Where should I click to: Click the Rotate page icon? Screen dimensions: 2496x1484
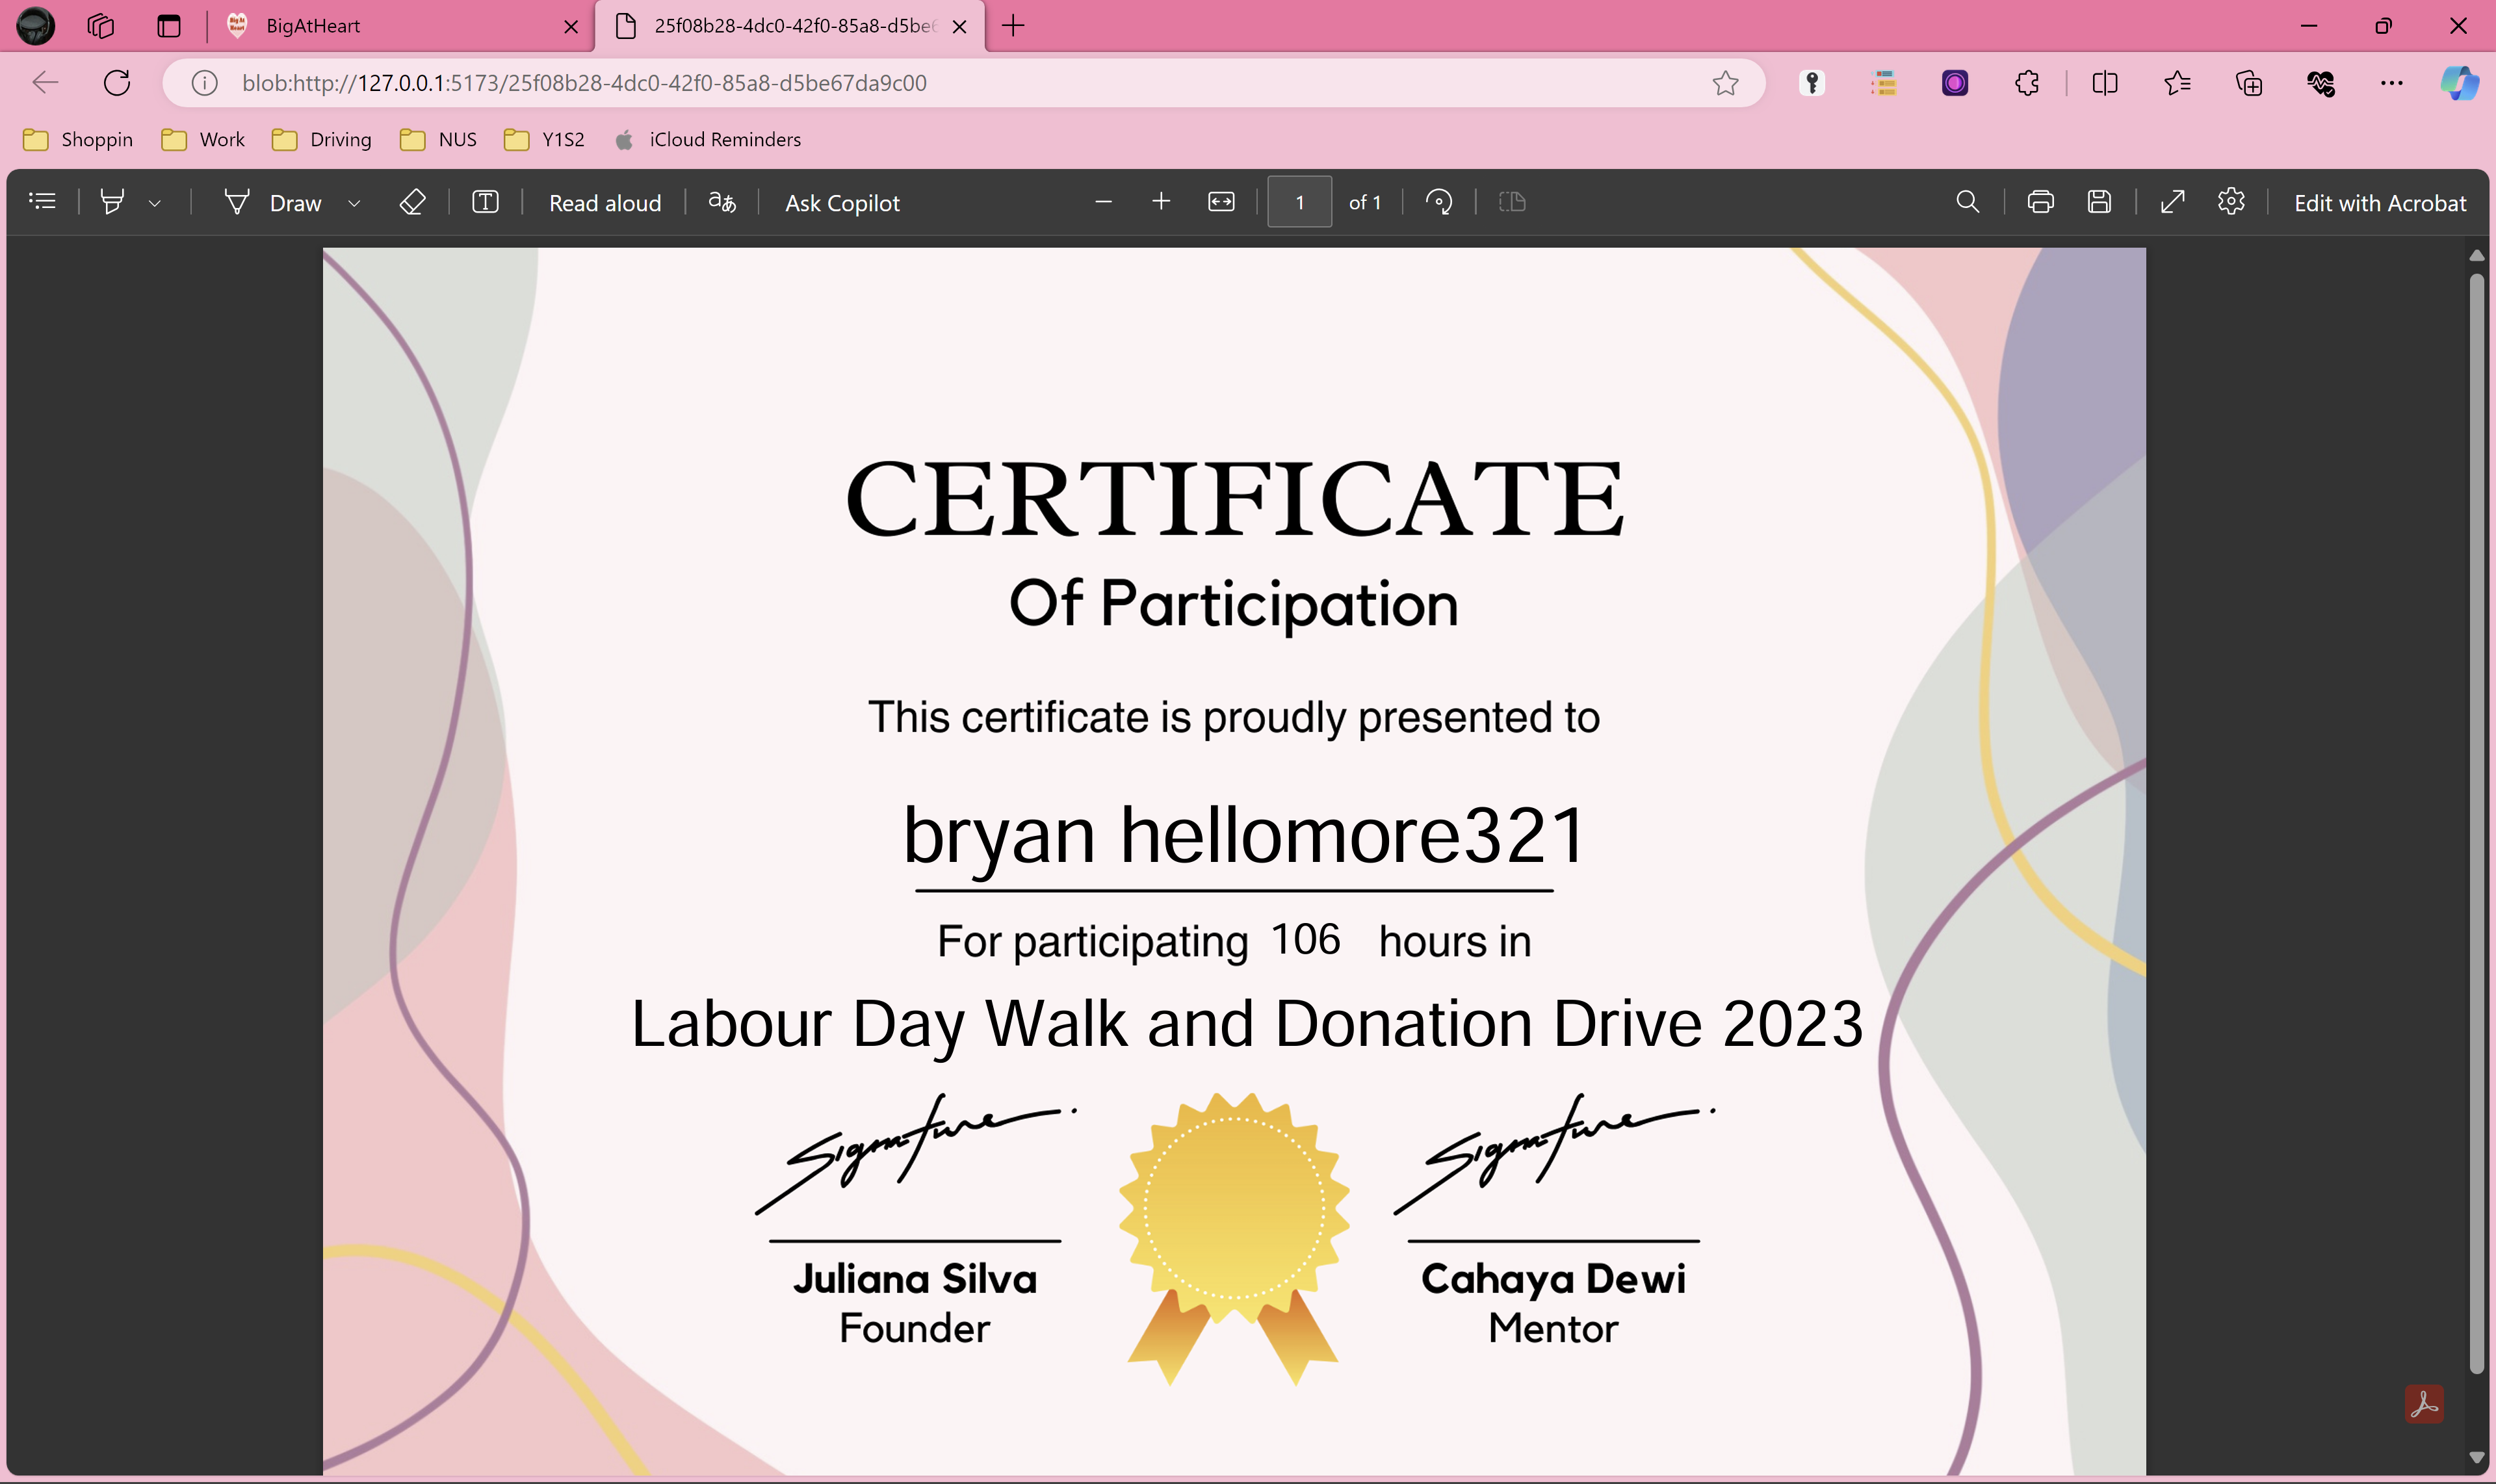coord(1438,202)
